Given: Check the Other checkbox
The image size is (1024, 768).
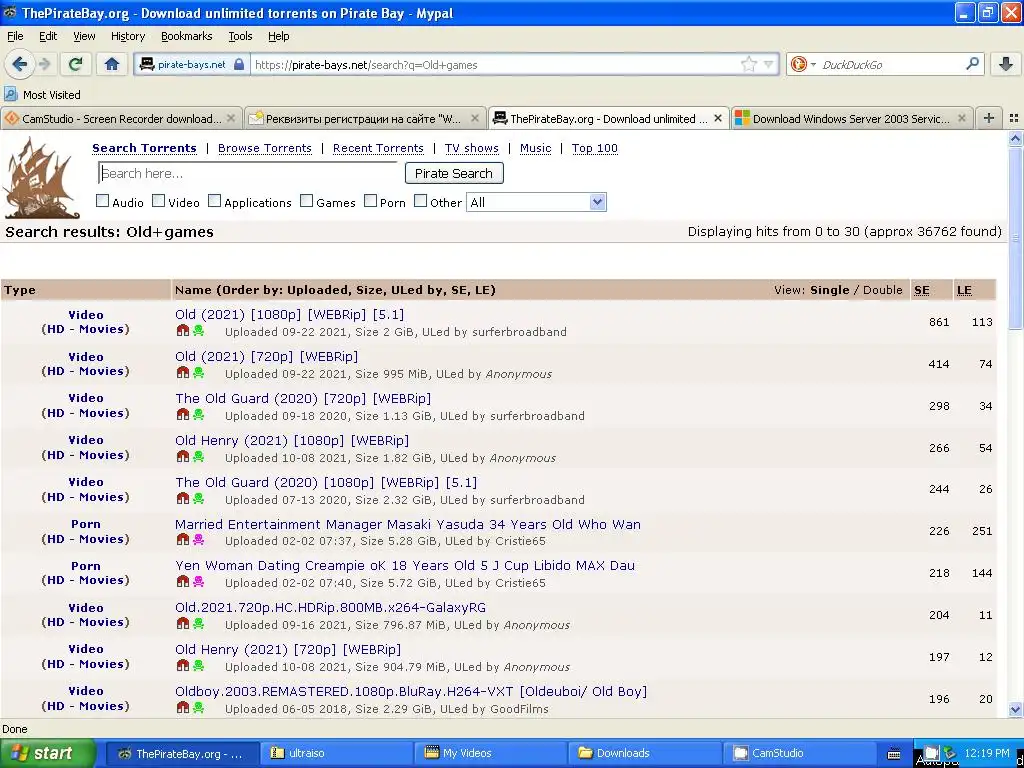Looking at the screenshot, I should pyautogui.click(x=421, y=201).
